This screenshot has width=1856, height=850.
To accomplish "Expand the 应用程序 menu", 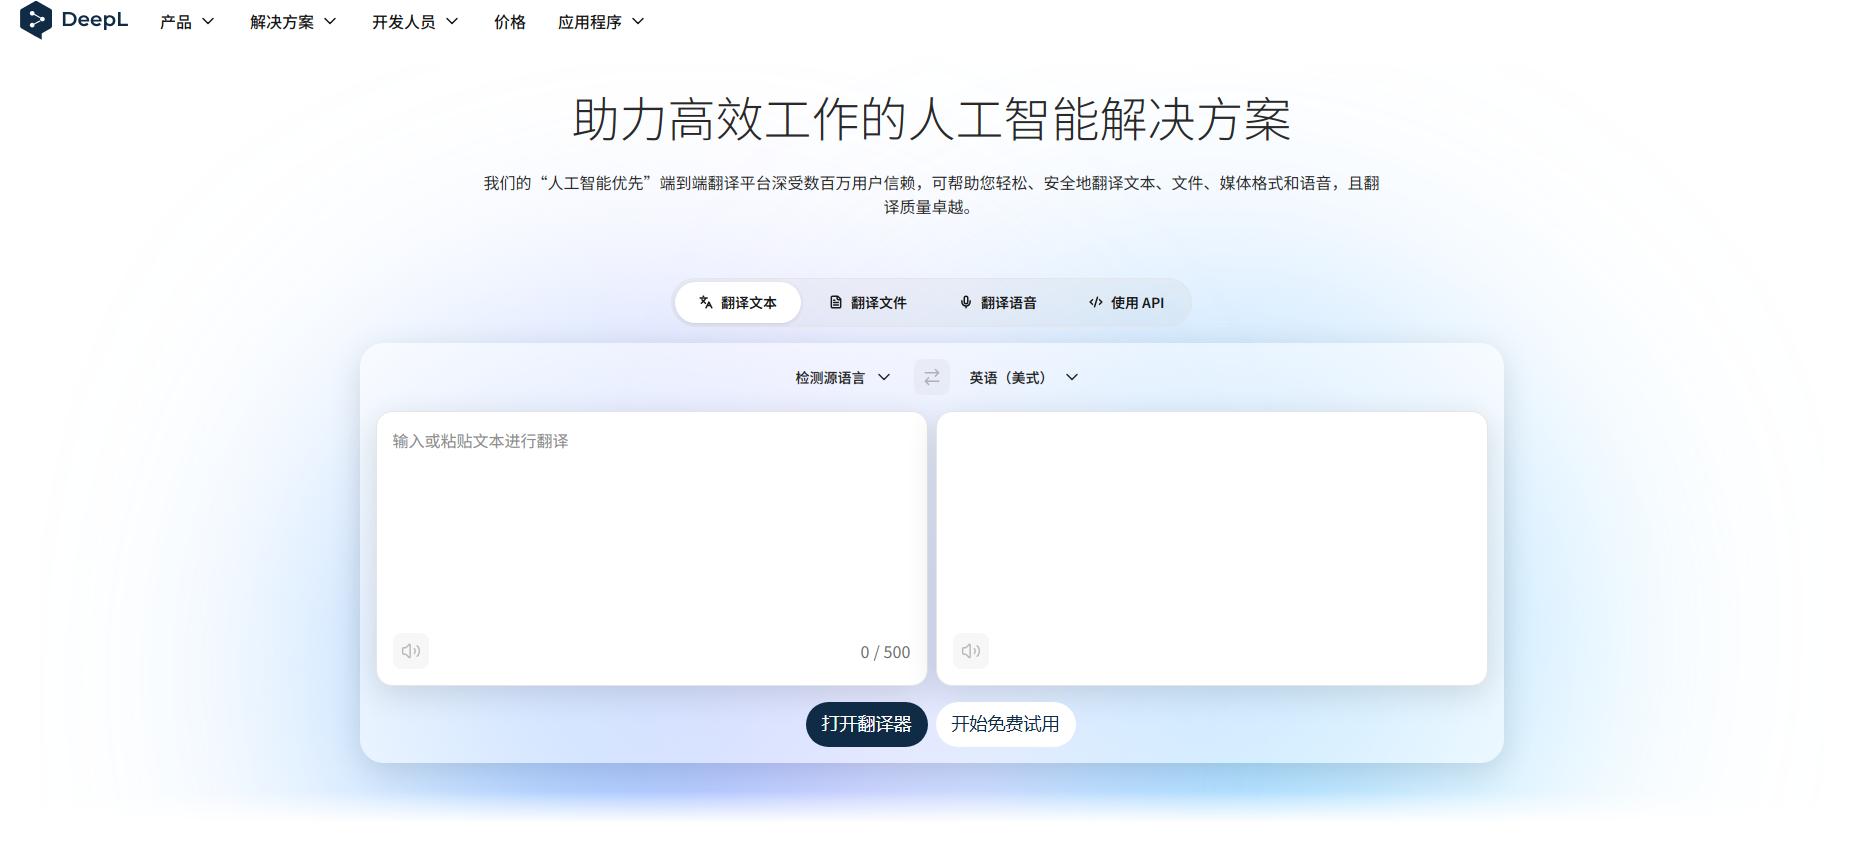I will tap(601, 21).
